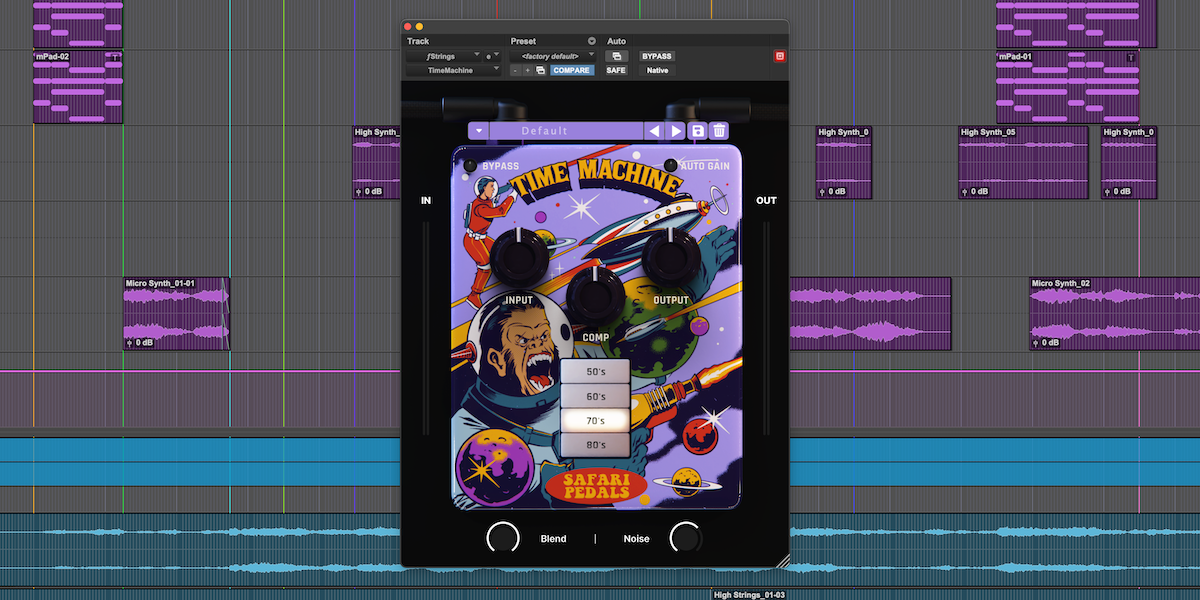Click the Native processing button

pos(656,70)
